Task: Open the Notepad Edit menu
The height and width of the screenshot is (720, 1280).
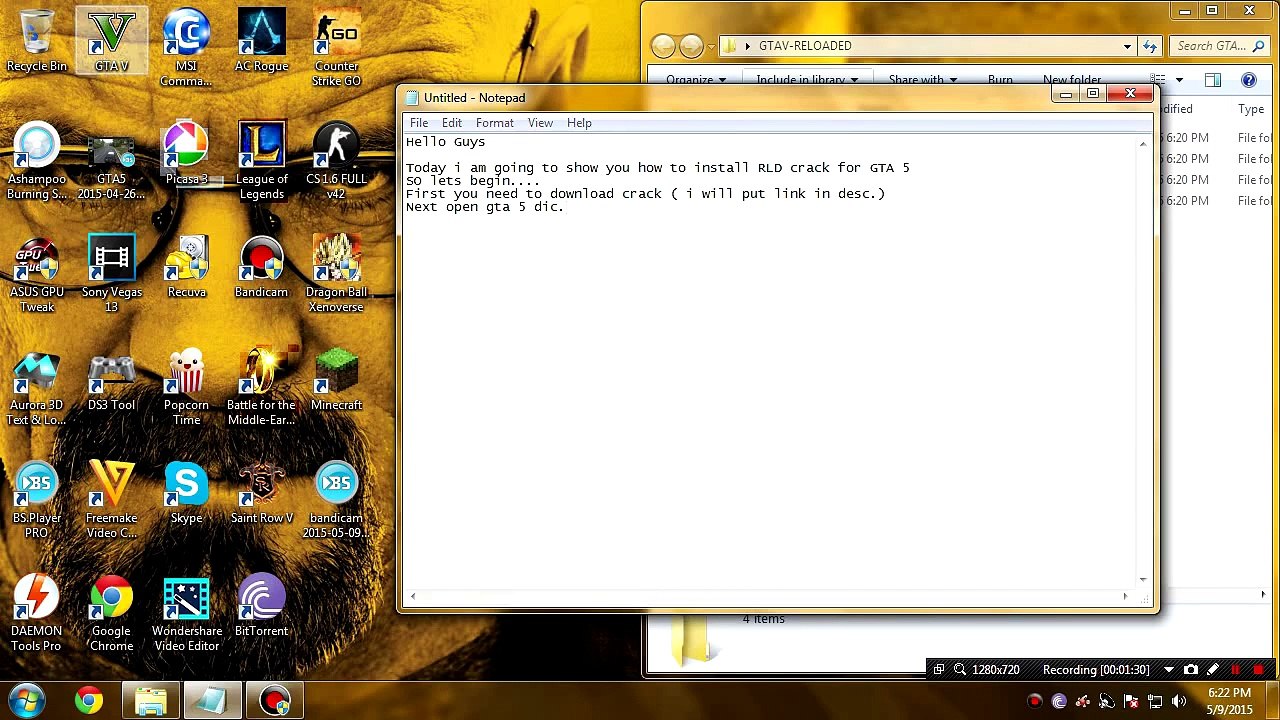Action: point(452,123)
